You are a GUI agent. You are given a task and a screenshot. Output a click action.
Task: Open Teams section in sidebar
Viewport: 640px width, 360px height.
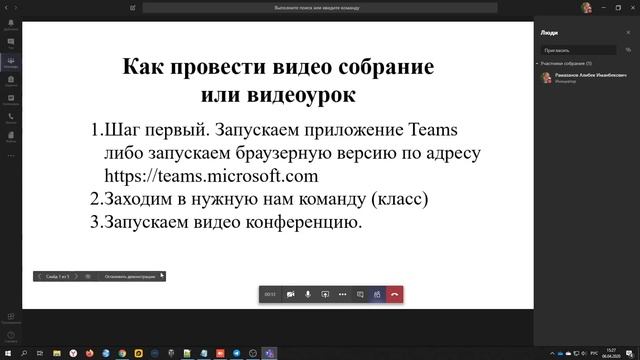tap(11, 62)
